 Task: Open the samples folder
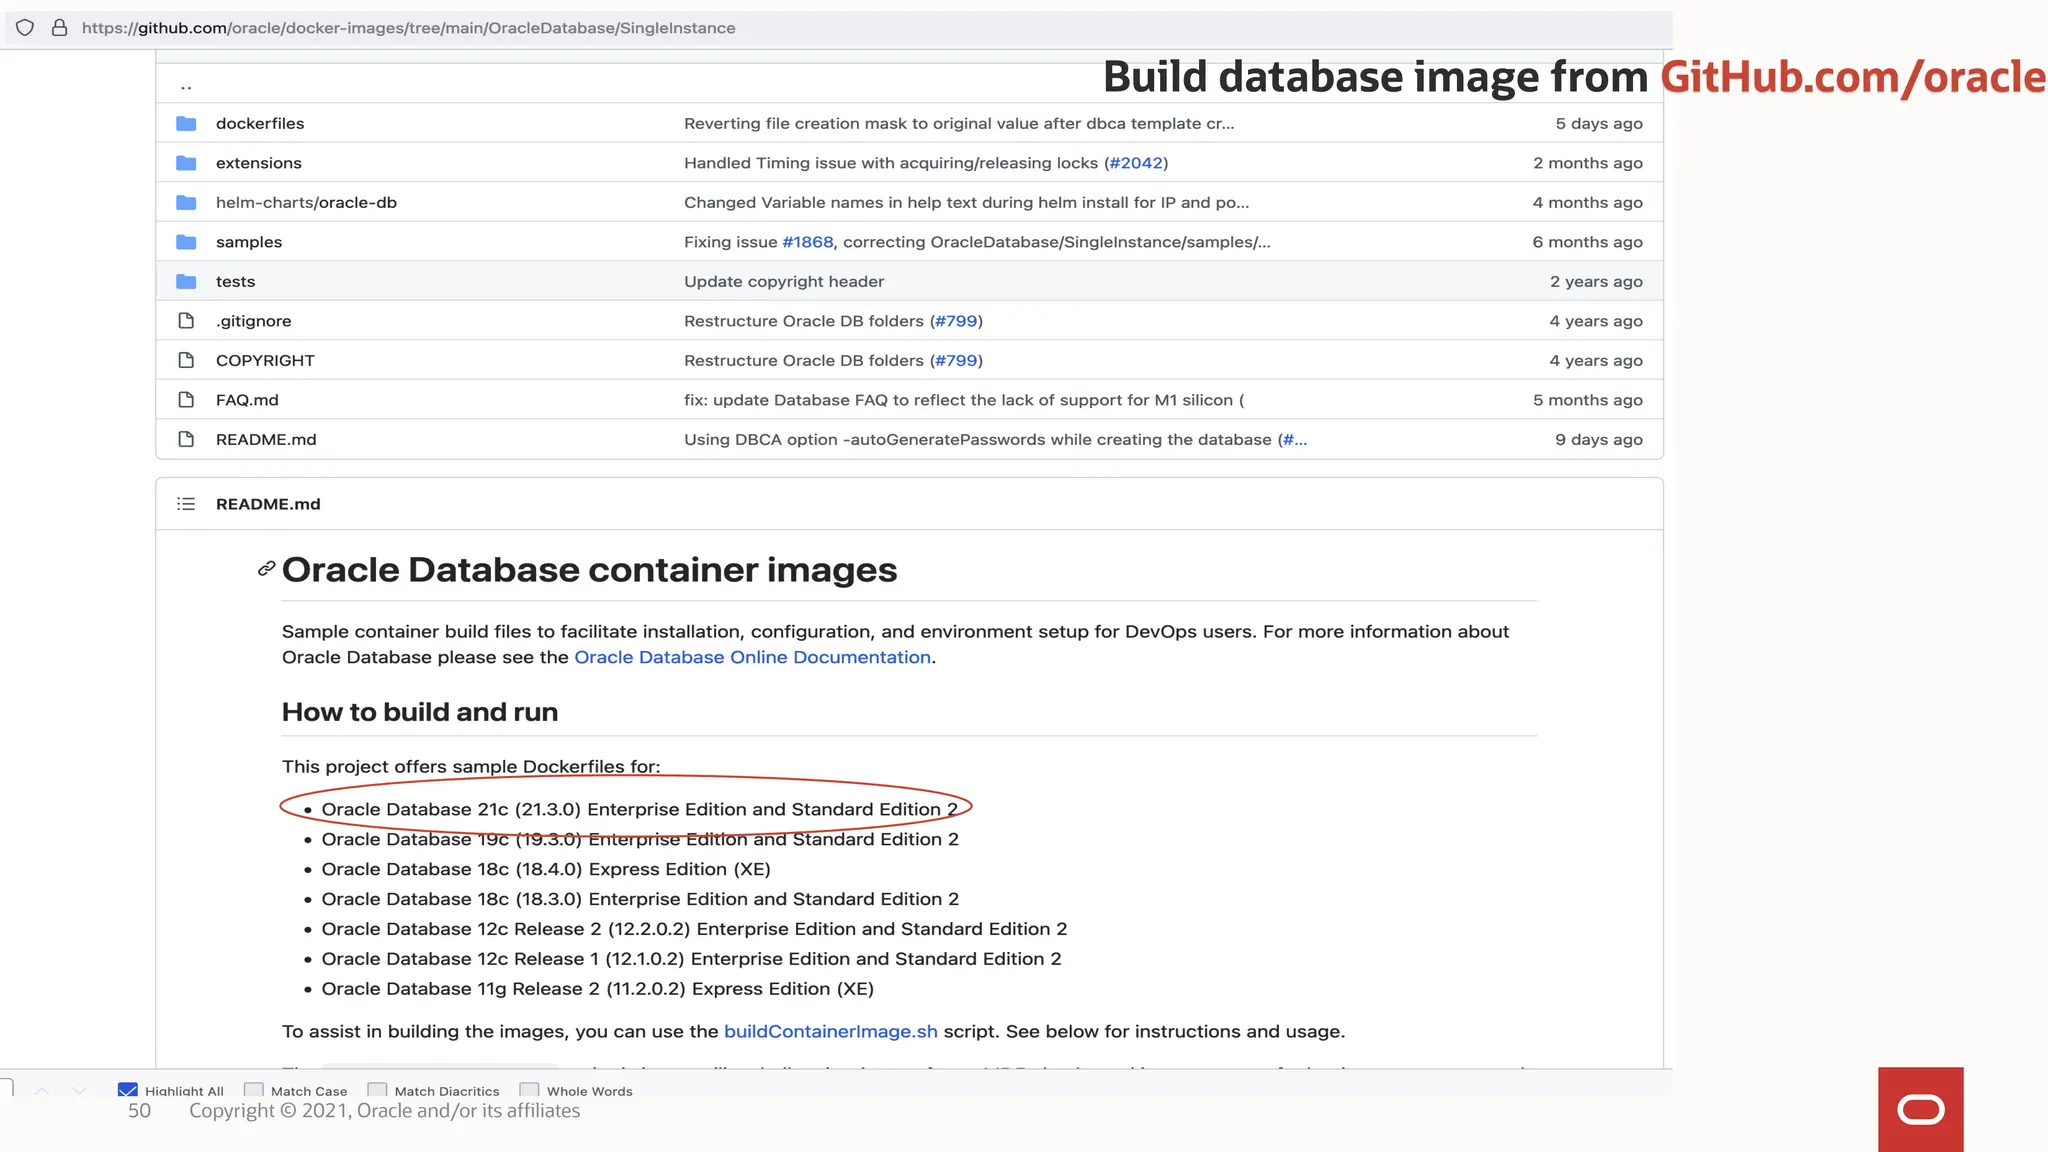pos(249,242)
